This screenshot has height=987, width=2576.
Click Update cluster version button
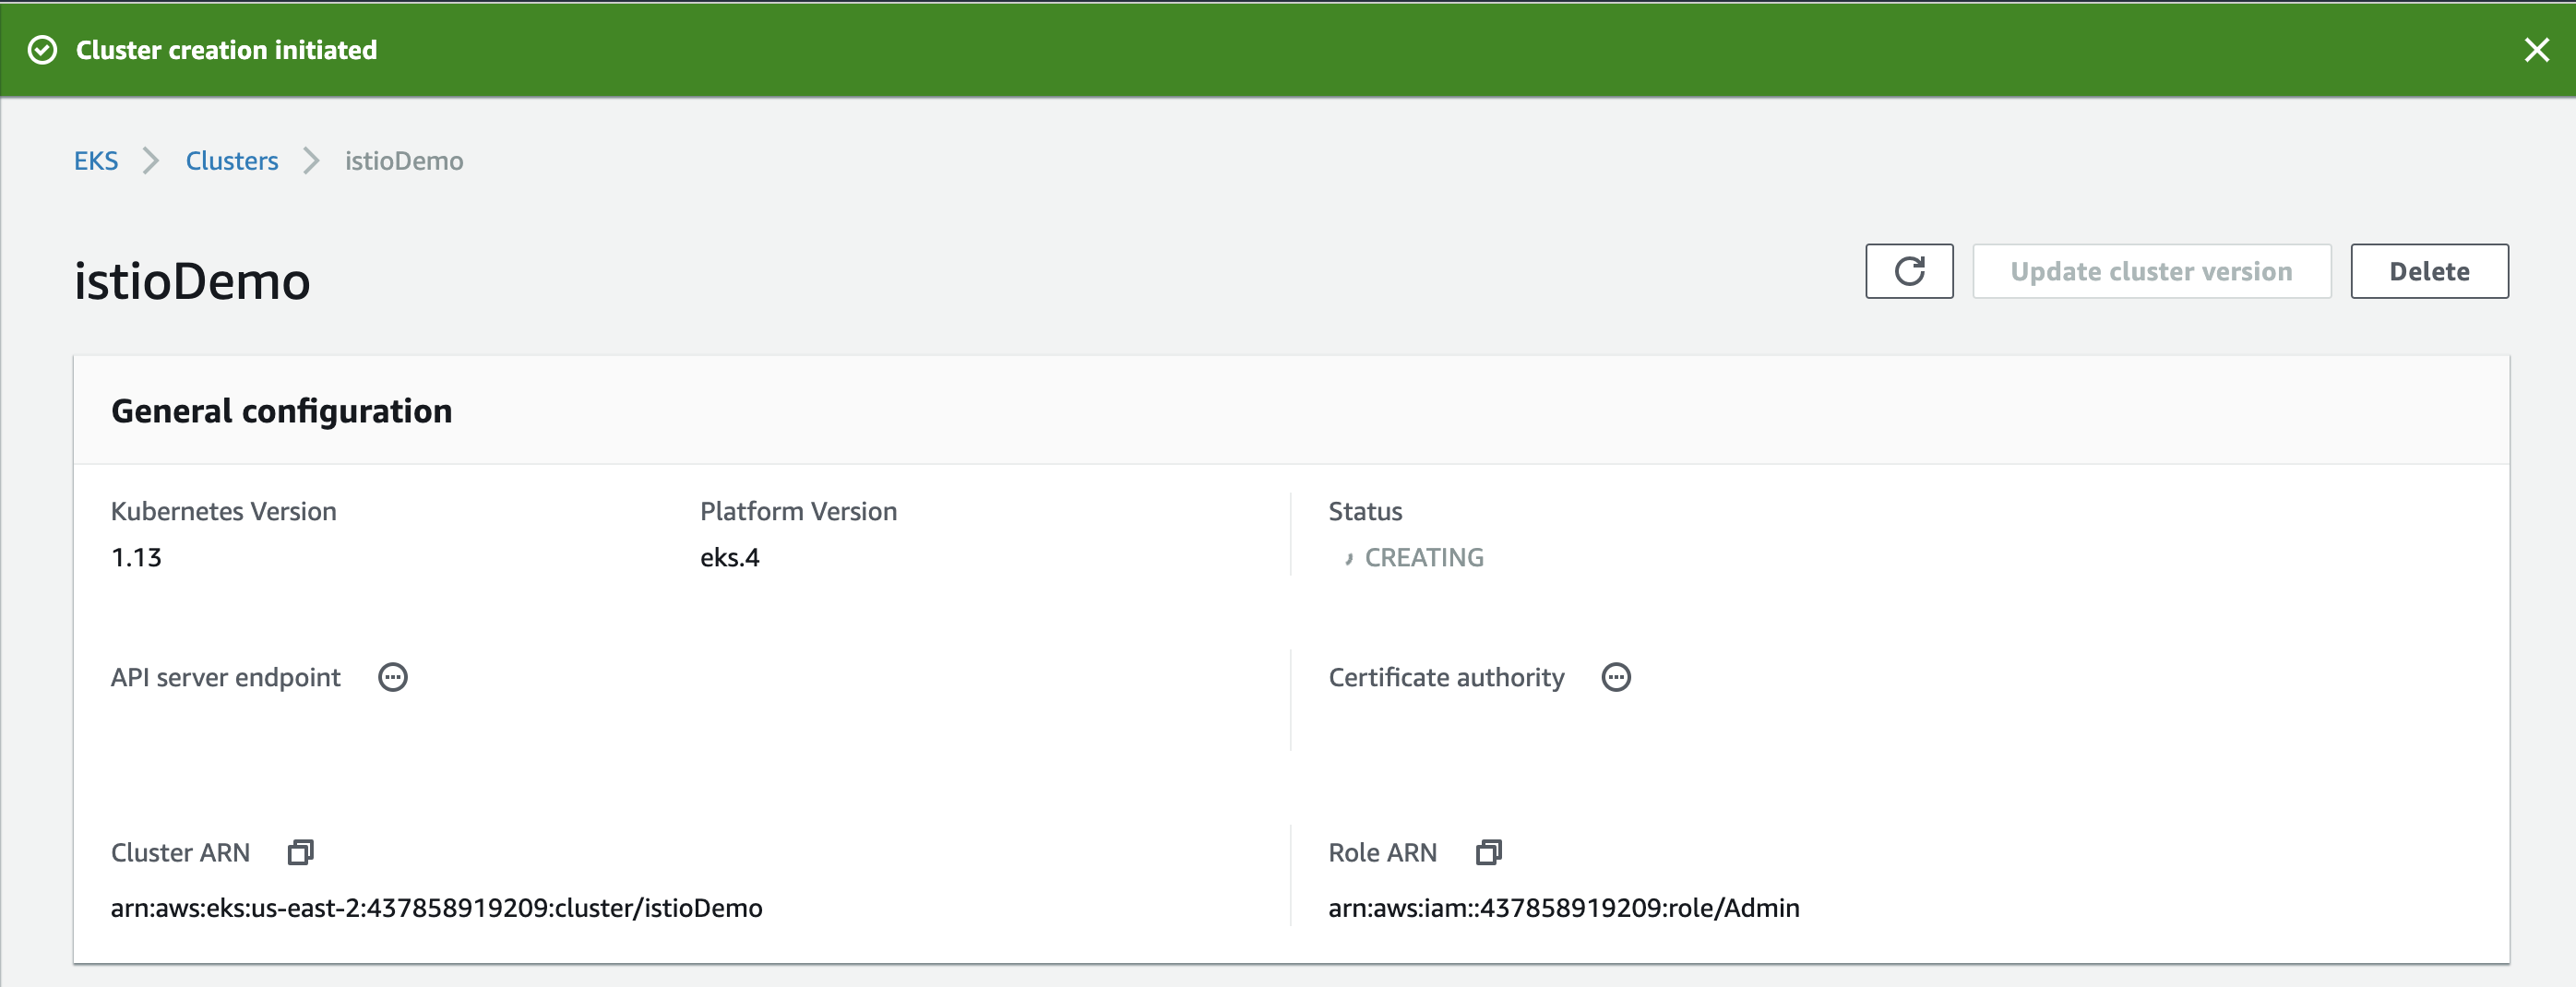[2151, 271]
